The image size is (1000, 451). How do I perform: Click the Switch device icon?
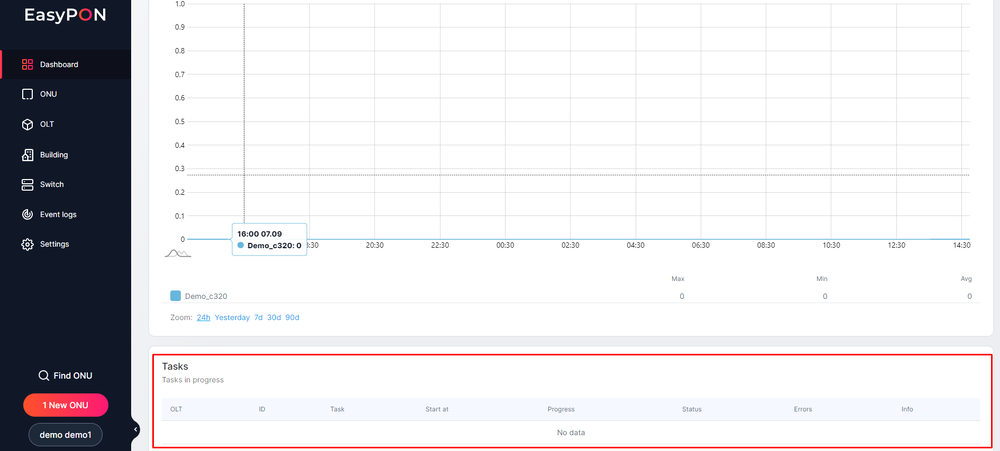pyautogui.click(x=28, y=185)
